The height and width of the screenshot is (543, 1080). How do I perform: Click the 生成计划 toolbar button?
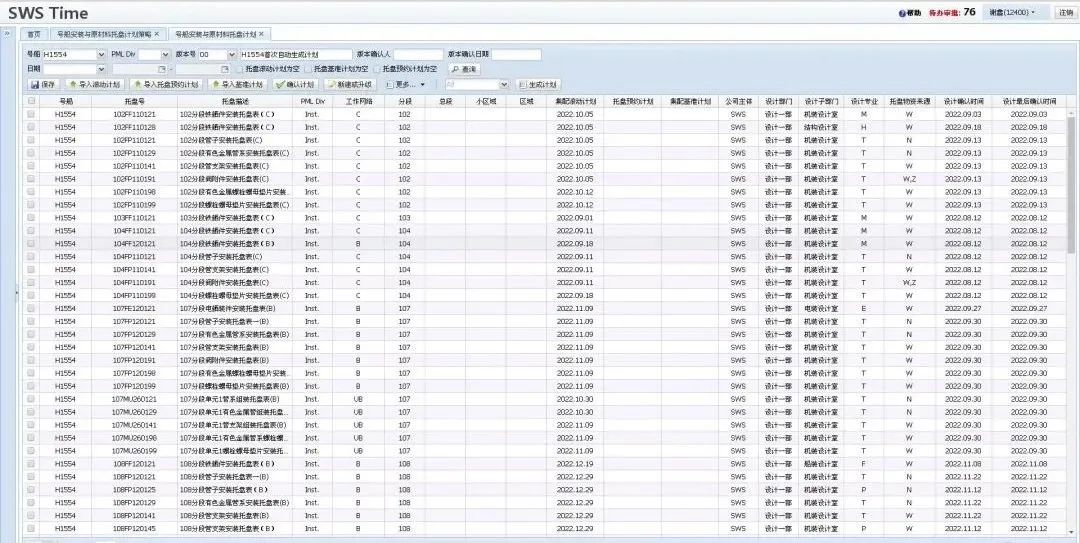(538, 85)
